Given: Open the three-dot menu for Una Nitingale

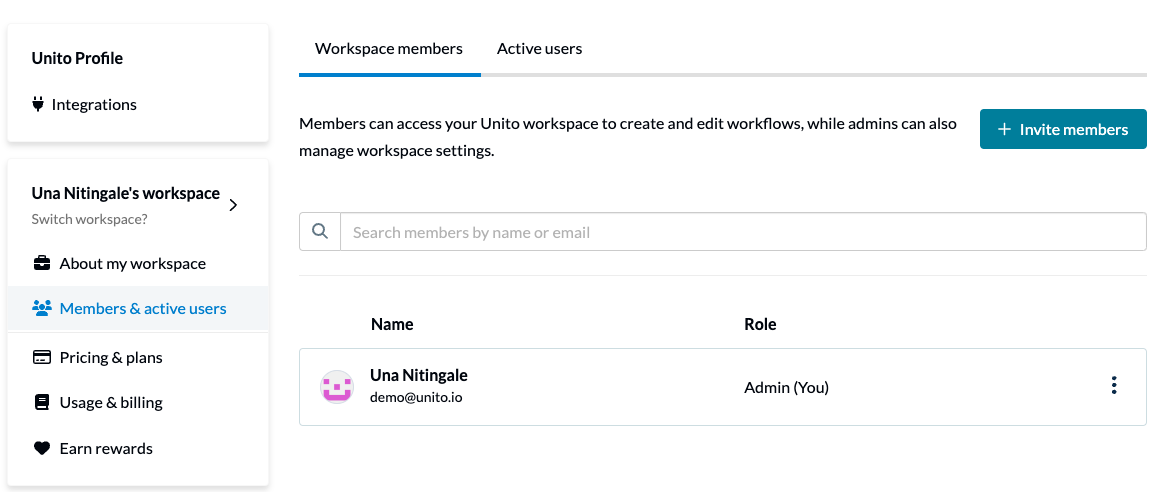Looking at the screenshot, I should click(1114, 385).
